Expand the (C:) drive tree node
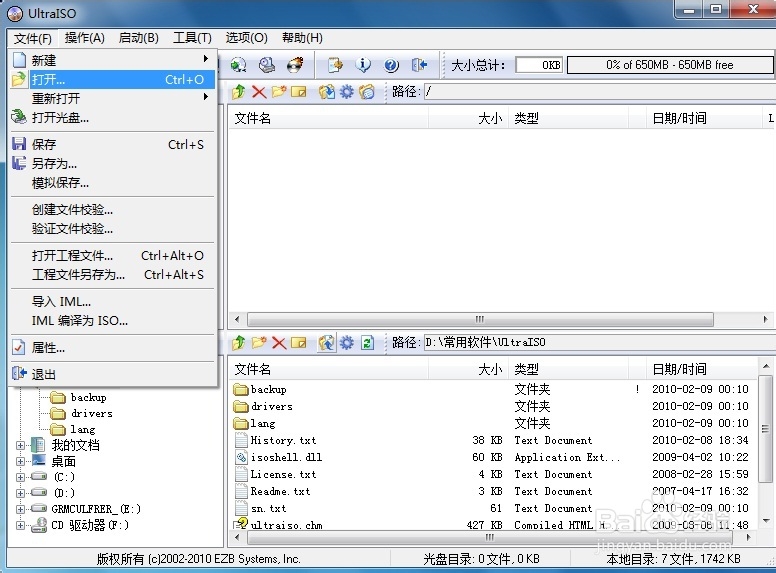Image resolution: width=776 pixels, height=573 pixels. (21, 477)
